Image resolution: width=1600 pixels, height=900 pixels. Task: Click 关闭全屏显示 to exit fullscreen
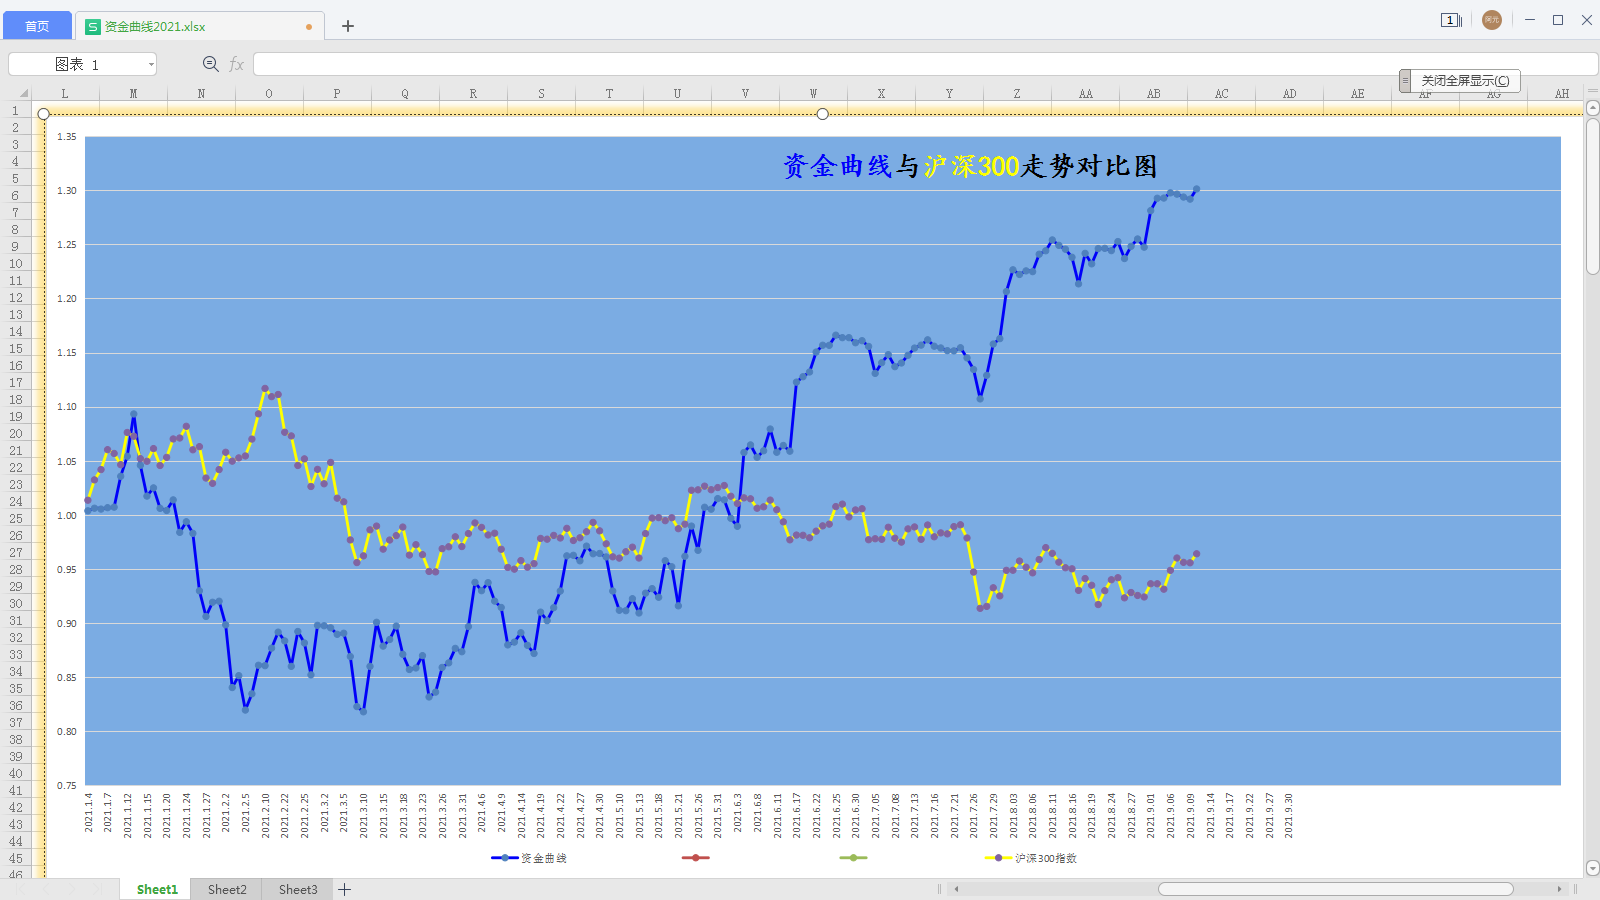[x=1465, y=81]
